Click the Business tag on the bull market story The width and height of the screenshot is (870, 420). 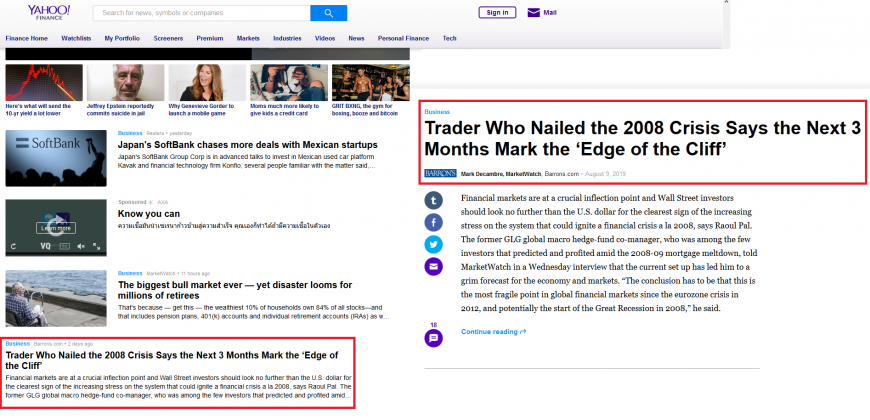(130, 274)
